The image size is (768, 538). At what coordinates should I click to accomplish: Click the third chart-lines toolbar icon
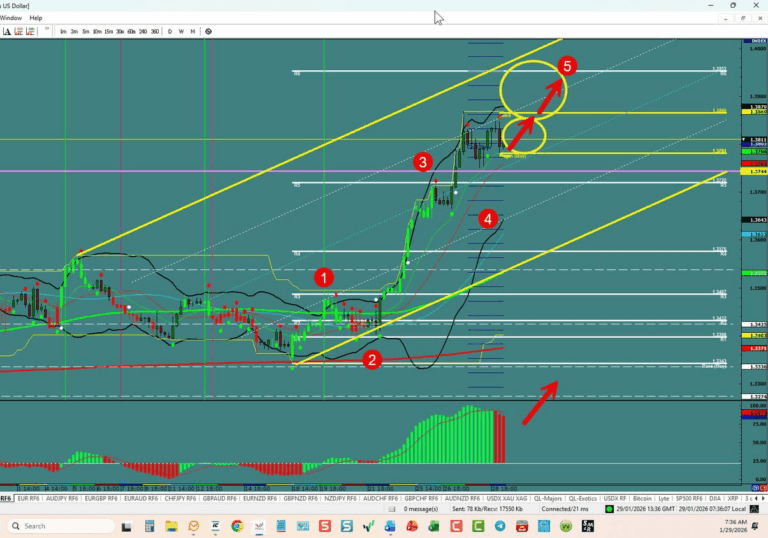30,31
